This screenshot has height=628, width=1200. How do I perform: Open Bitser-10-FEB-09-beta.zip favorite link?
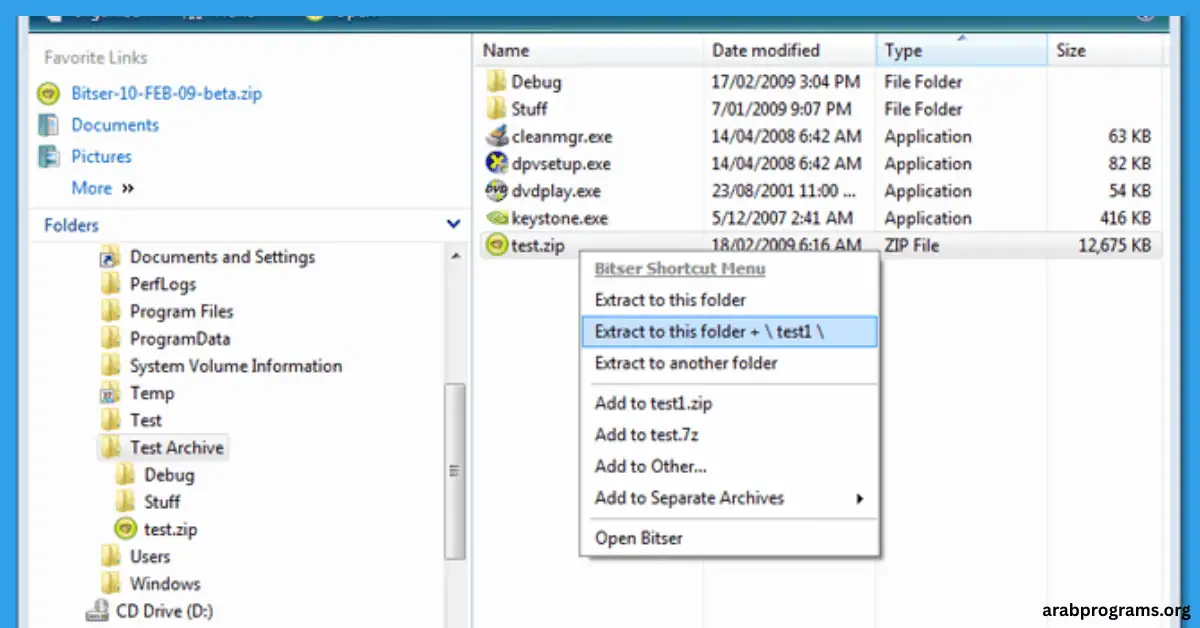pyautogui.click(x=167, y=94)
